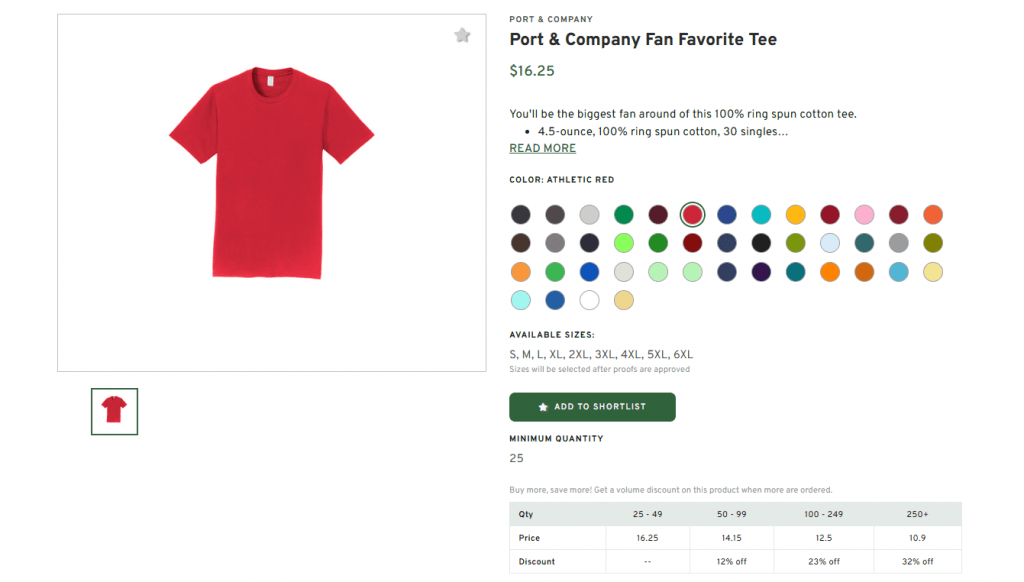Select the currently highlighted Athletic Red swatch
The height and width of the screenshot is (582, 1024).
692,214
